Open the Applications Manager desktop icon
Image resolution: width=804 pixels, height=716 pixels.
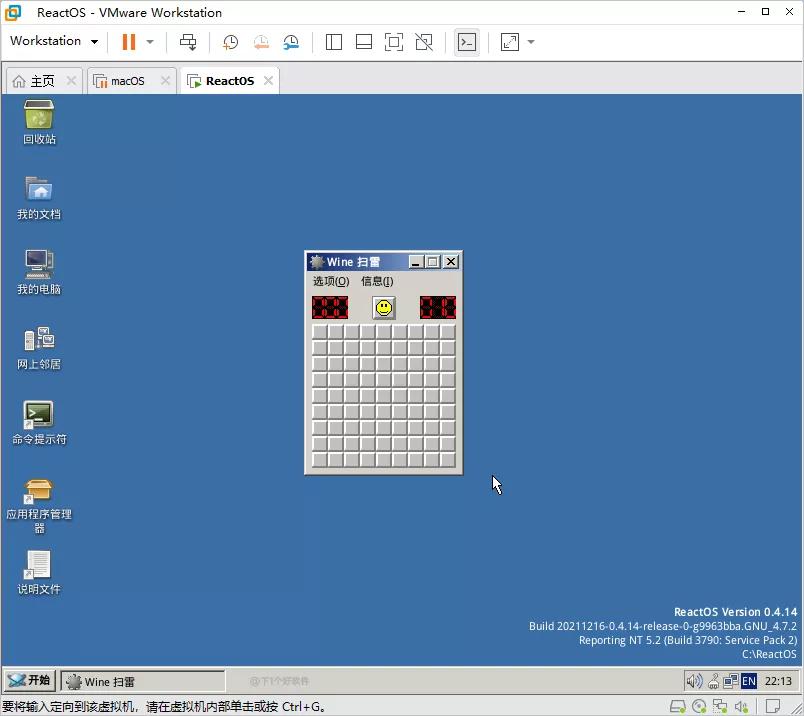pyautogui.click(x=39, y=496)
